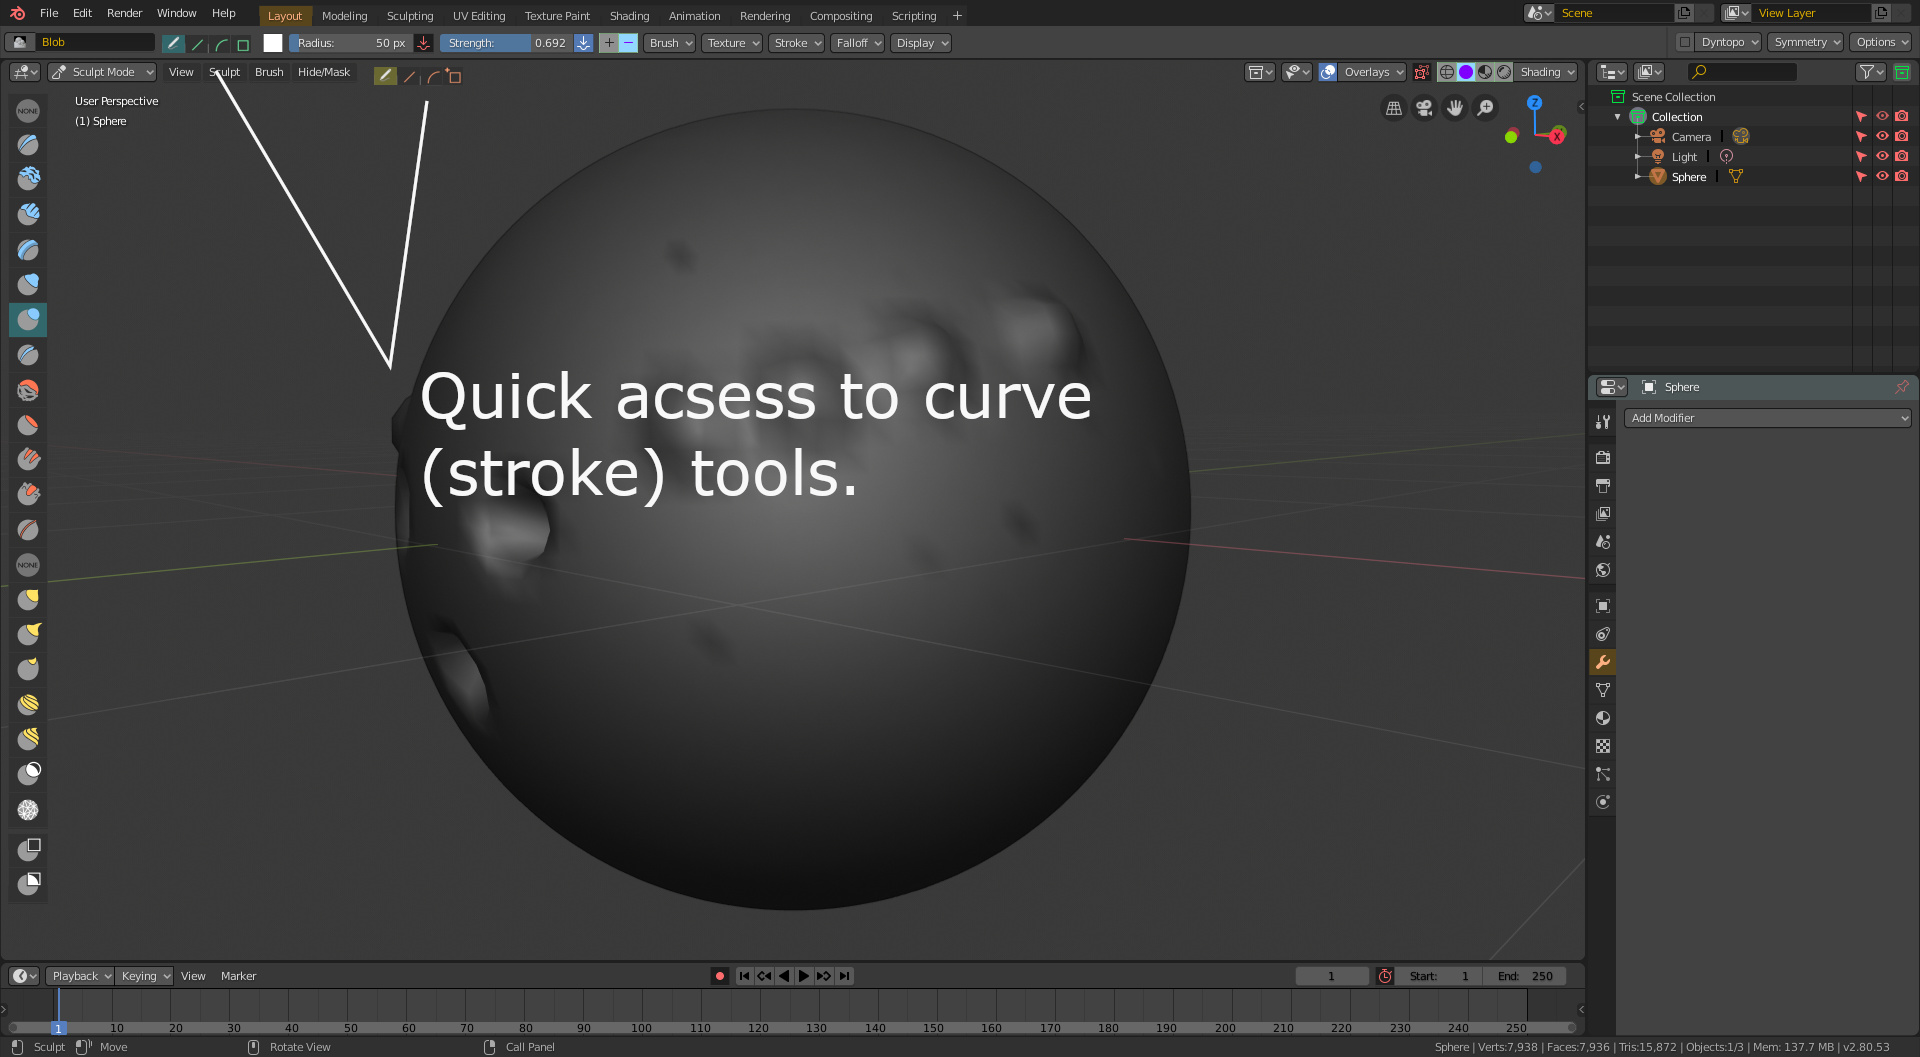Hide the Sphere object with its eye icon
The image size is (1920, 1057).
pos(1882,176)
